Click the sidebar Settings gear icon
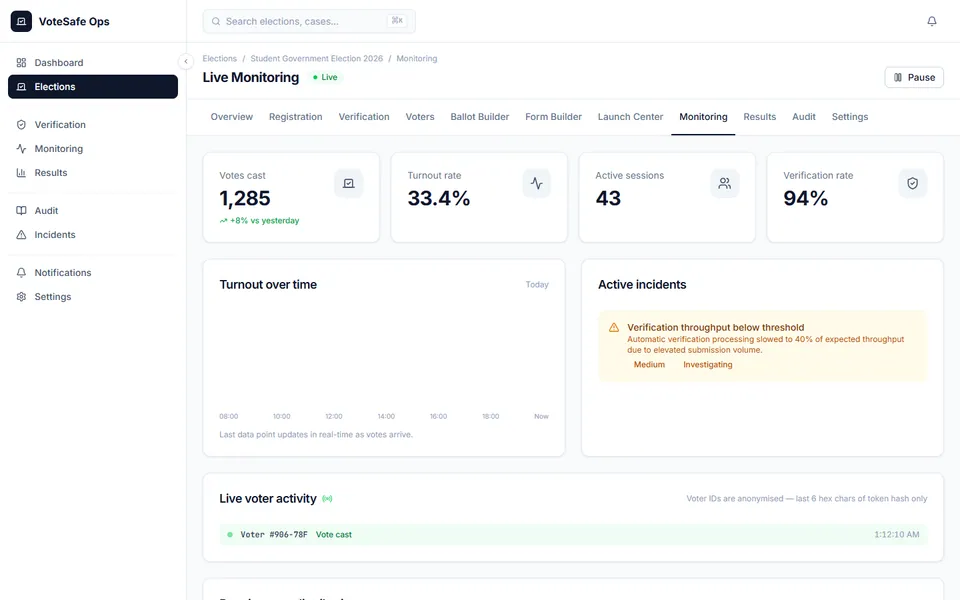960x600 pixels. click(x=21, y=297)
